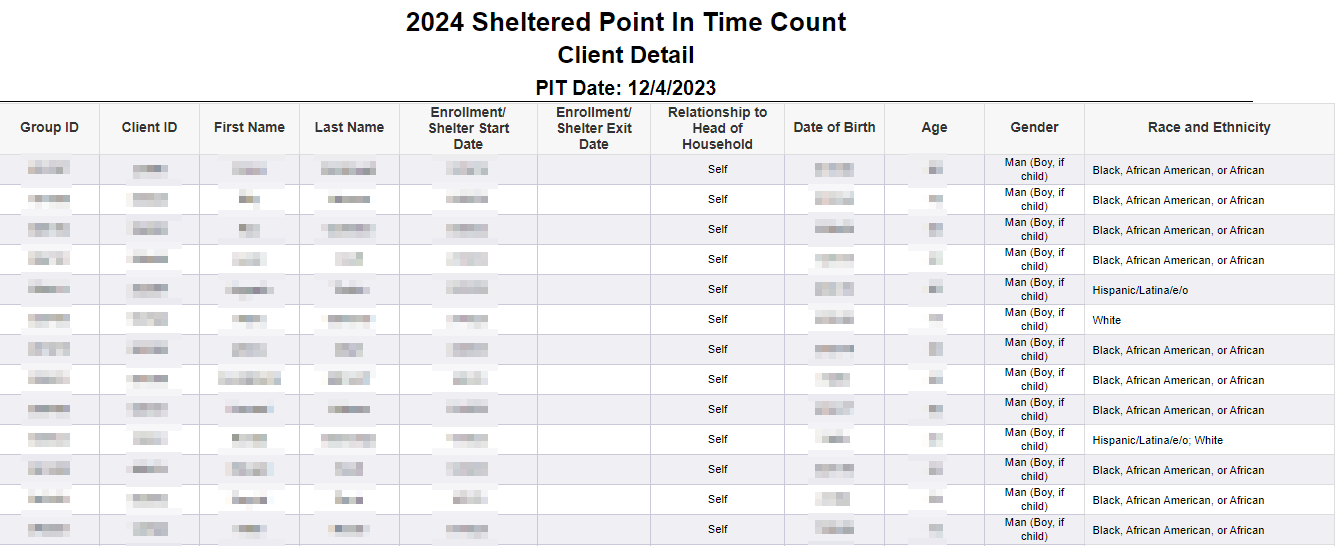The height and width of the screenshot is (546, 1335).
Task: Click the last row's Man (Boy, if child) cell
Action: [x=1034, y=530]
